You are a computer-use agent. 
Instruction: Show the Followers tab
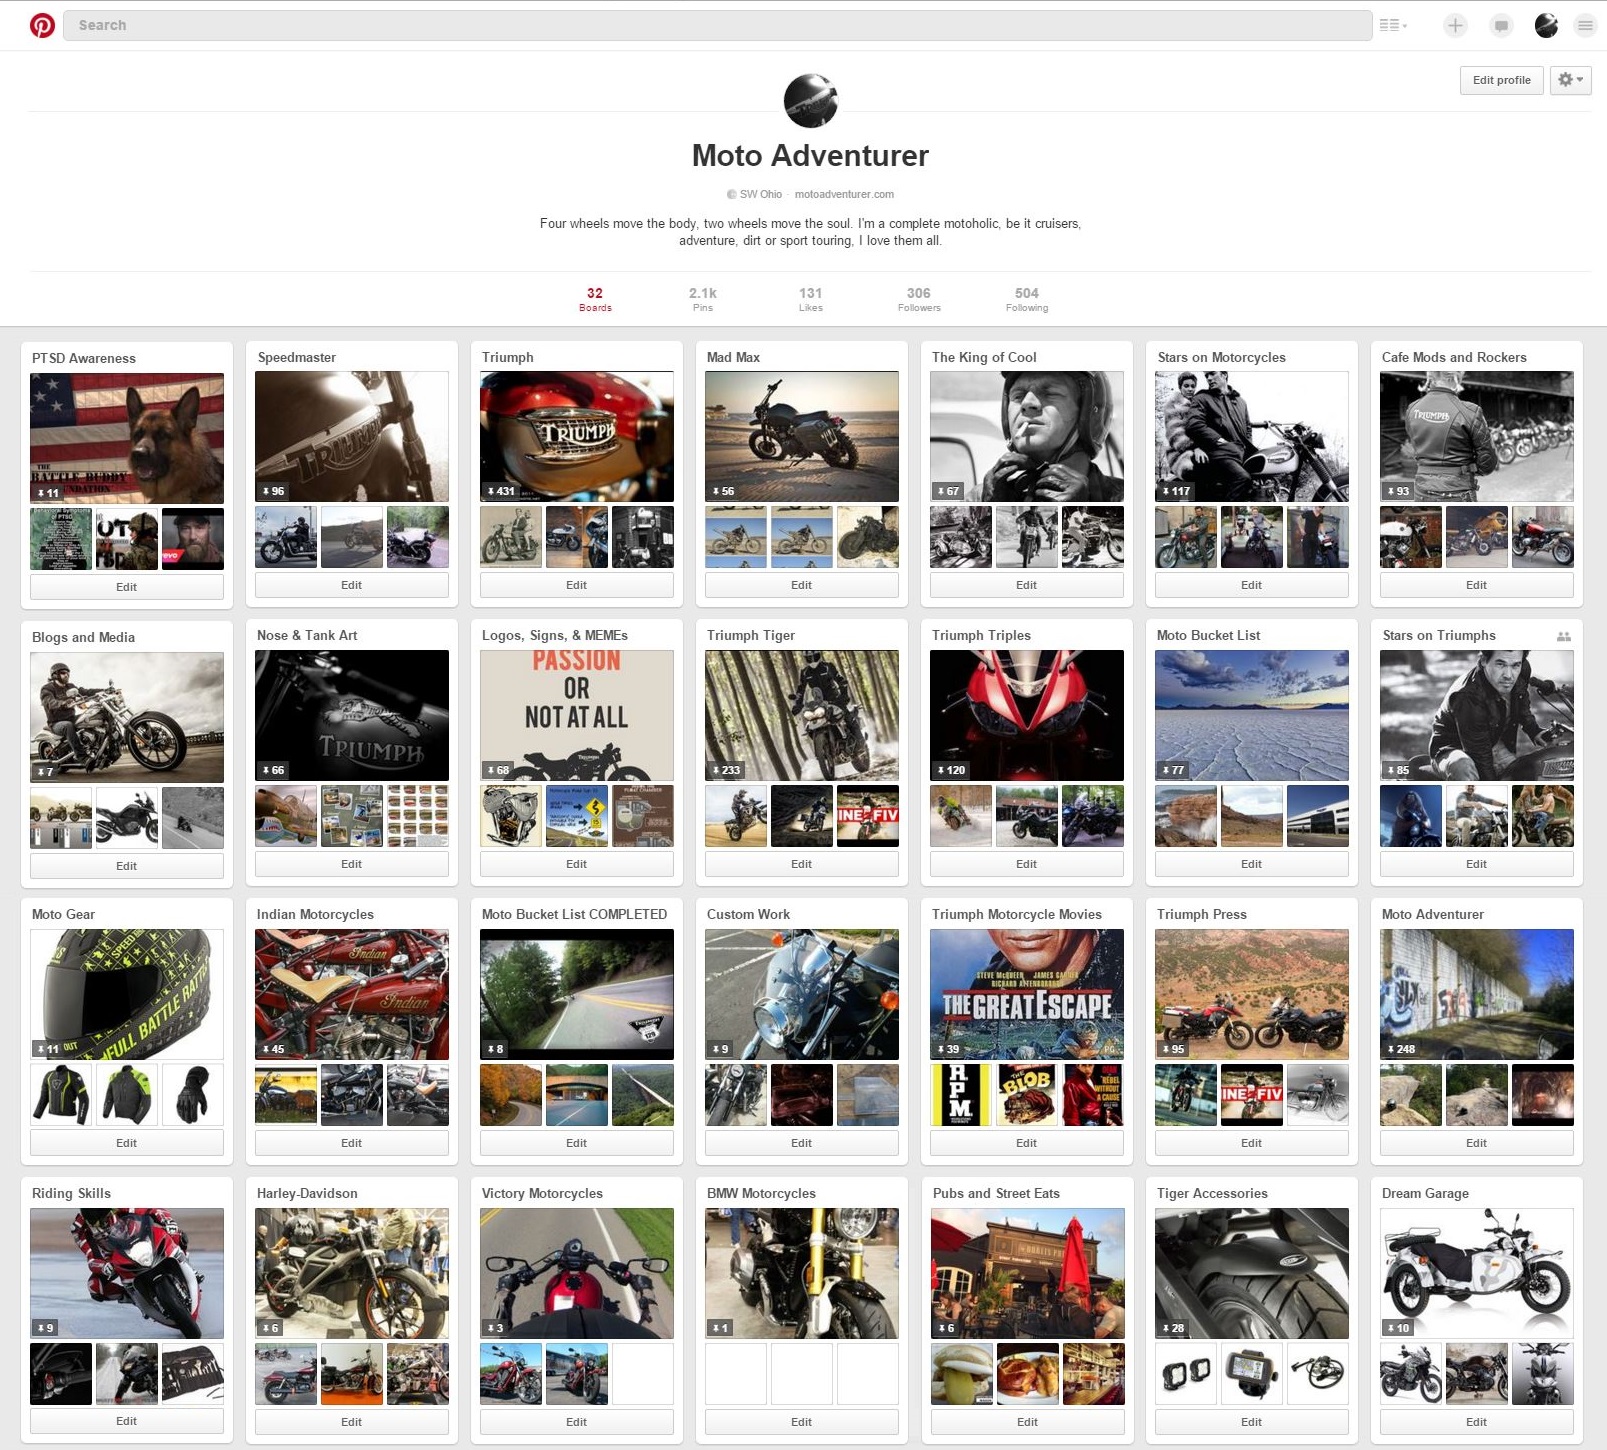[919, 299]
